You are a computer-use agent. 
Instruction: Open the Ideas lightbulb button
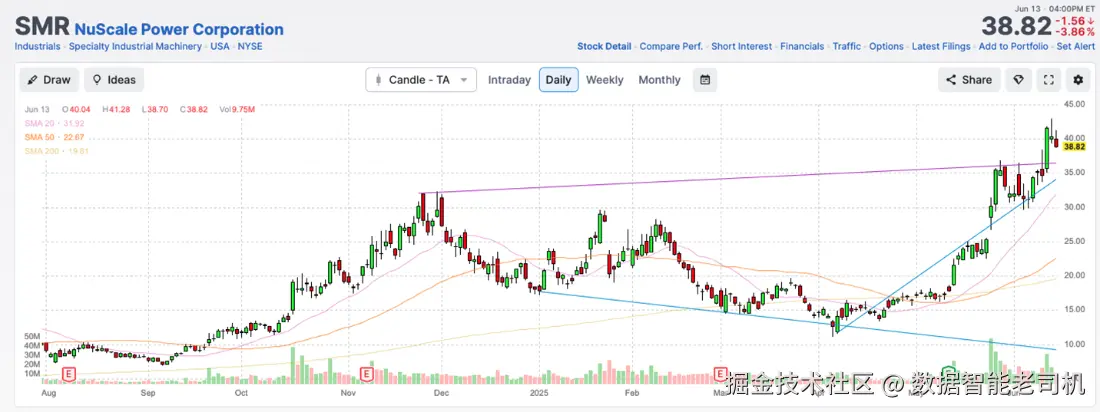[x=114, y=79]
